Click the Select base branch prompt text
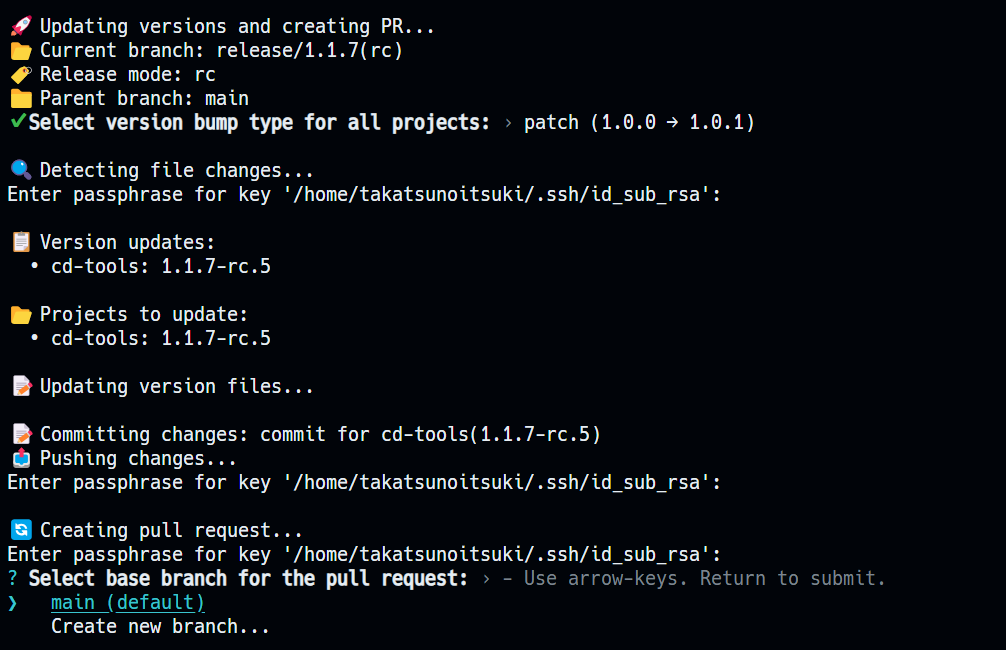 tap(248, 578)
